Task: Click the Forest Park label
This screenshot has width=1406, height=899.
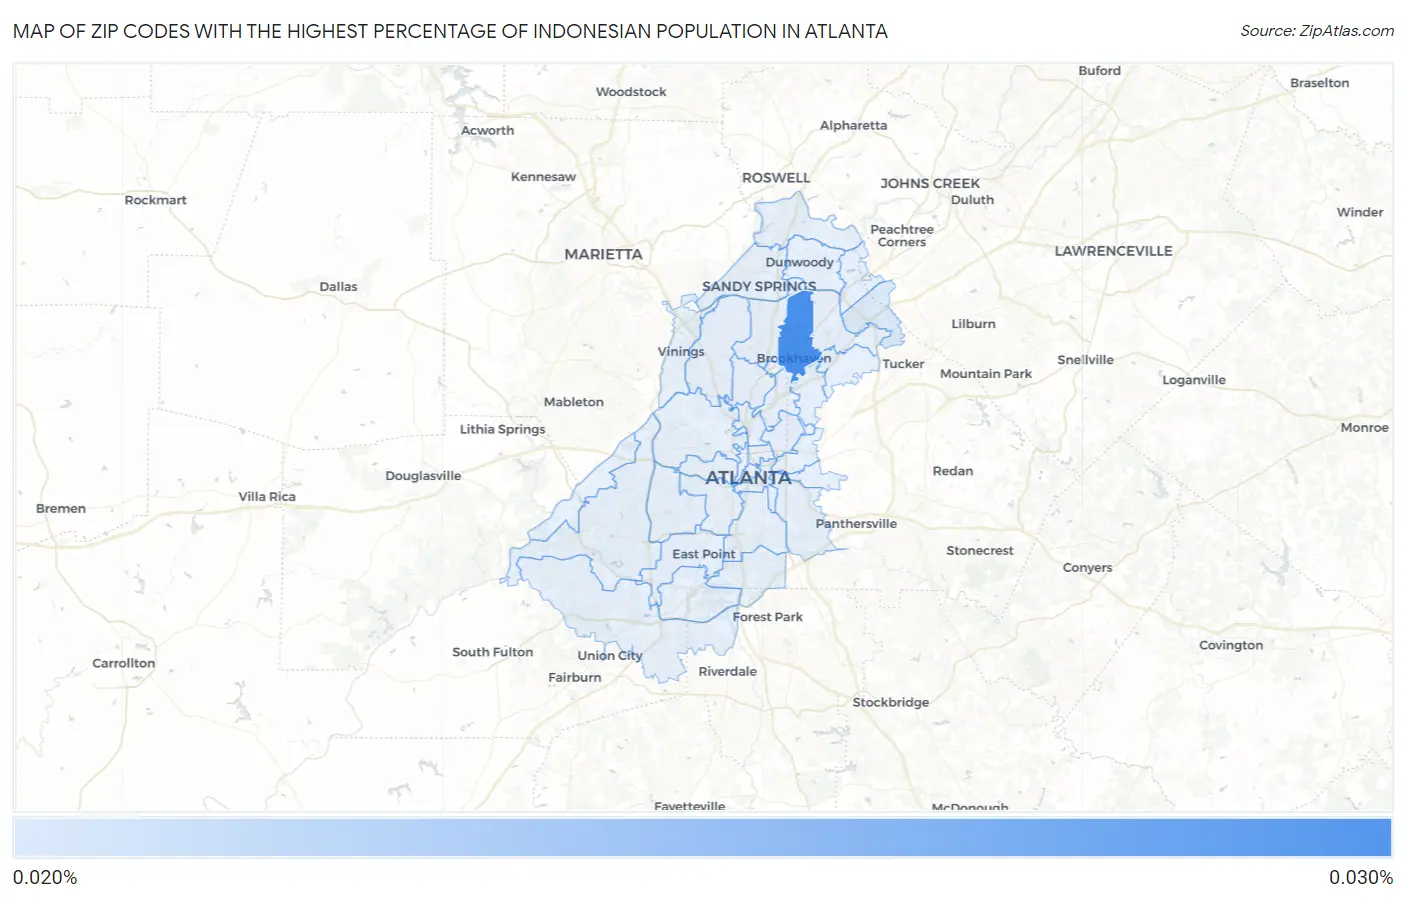Action: [x=767, y=617]
